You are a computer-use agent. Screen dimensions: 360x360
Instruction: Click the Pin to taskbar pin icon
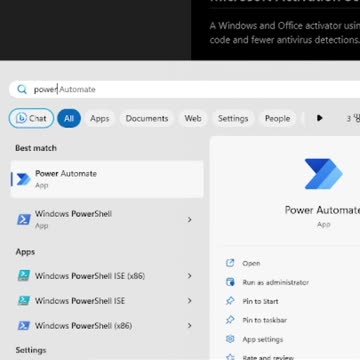click(230, 320)
